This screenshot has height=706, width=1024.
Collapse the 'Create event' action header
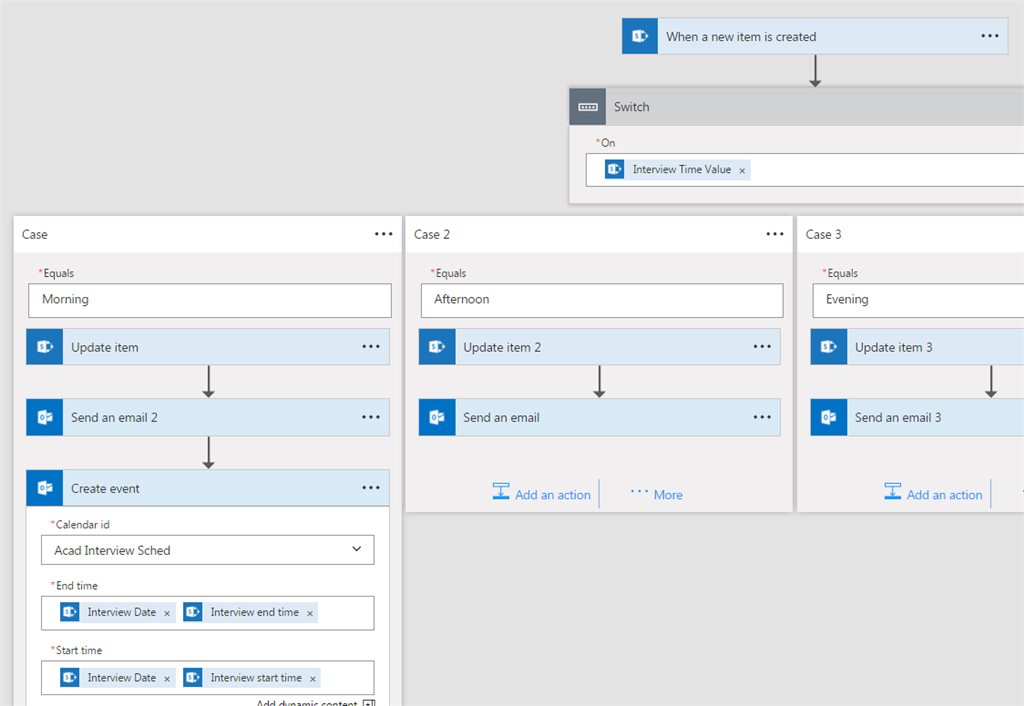pyautogui.click(x=208, y=488)
